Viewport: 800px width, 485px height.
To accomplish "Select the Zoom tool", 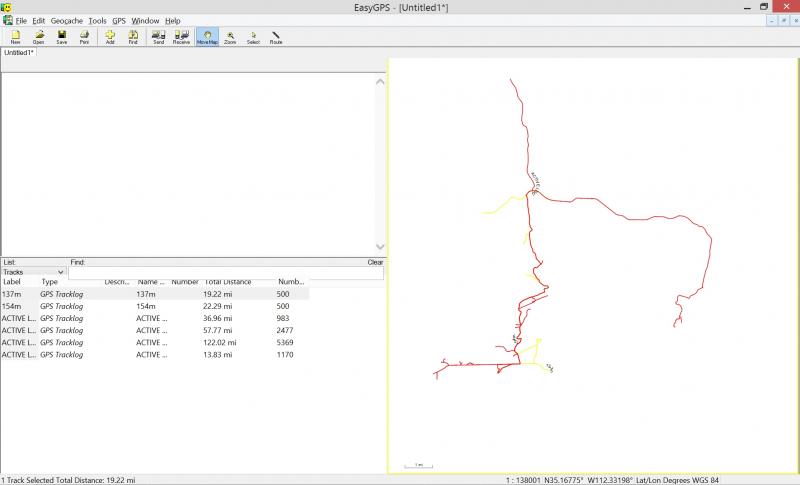I will tap(230, 37).
